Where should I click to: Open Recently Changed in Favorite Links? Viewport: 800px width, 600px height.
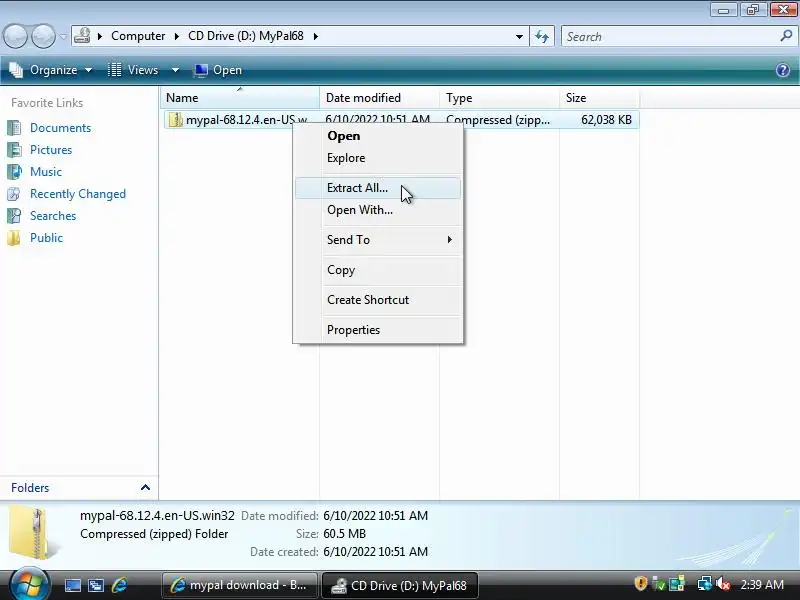78,194
